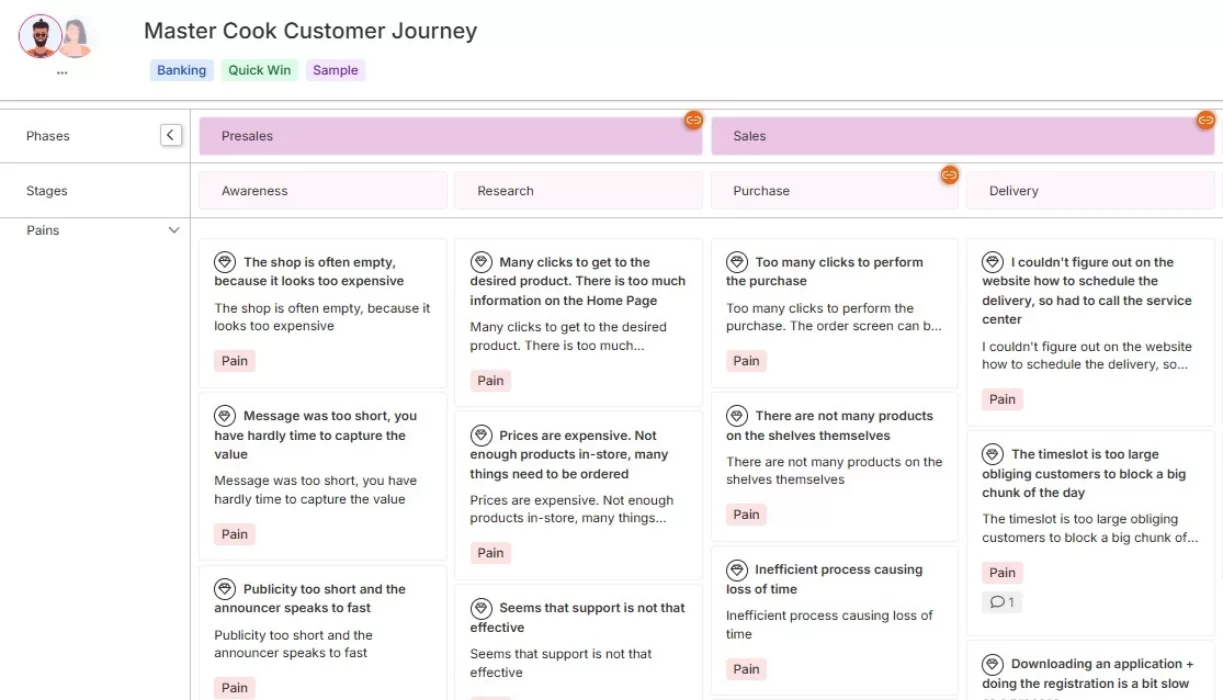Screen dimensions: 1223x700
Task: Click the Banking tag
Action: coord(181,70)
